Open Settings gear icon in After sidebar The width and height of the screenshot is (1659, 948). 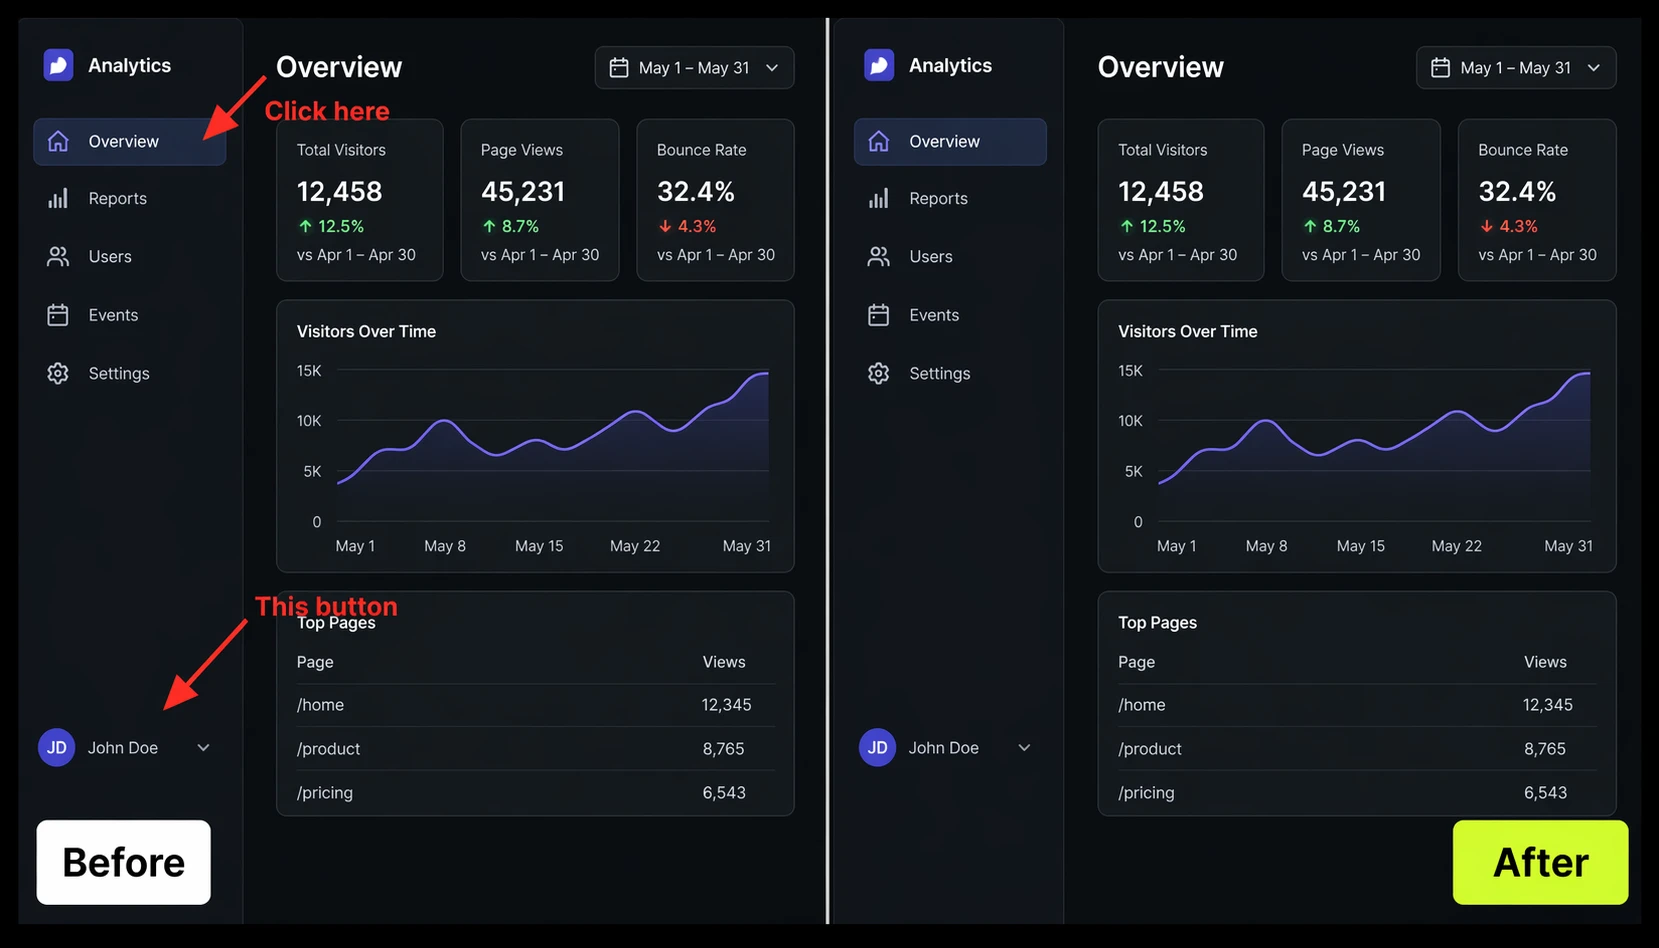[879, 373]
